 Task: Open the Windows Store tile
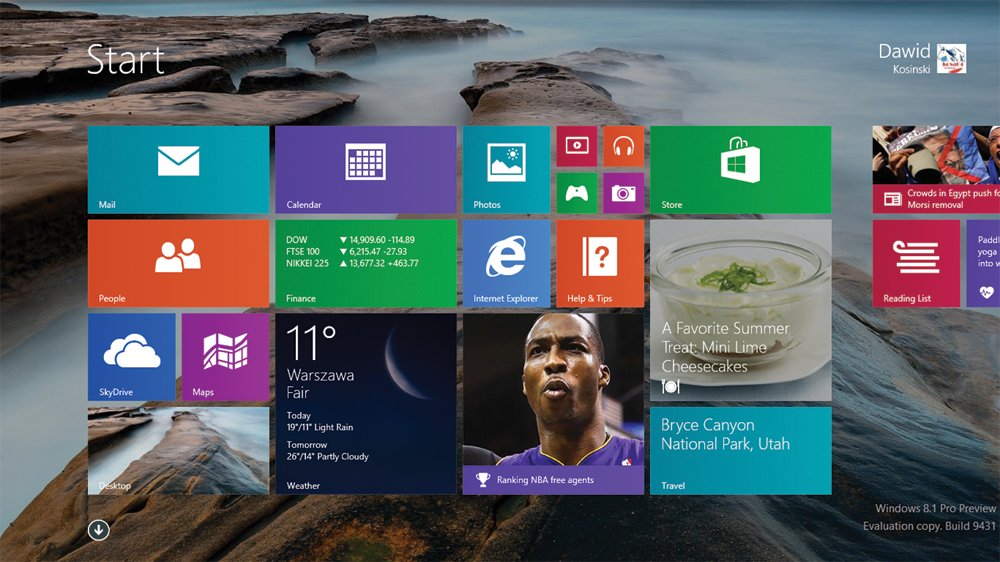[740, 169]
